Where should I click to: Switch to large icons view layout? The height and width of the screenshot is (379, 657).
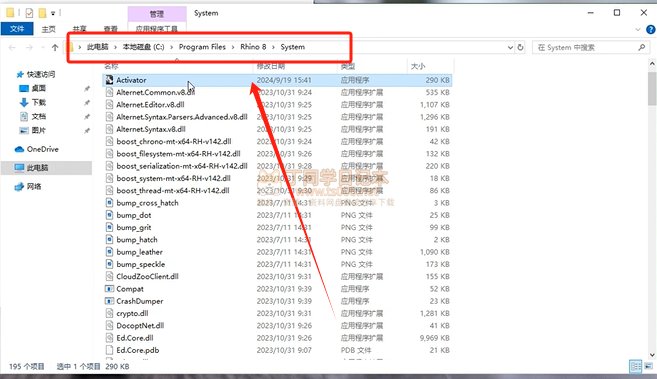tap(649, 366)
